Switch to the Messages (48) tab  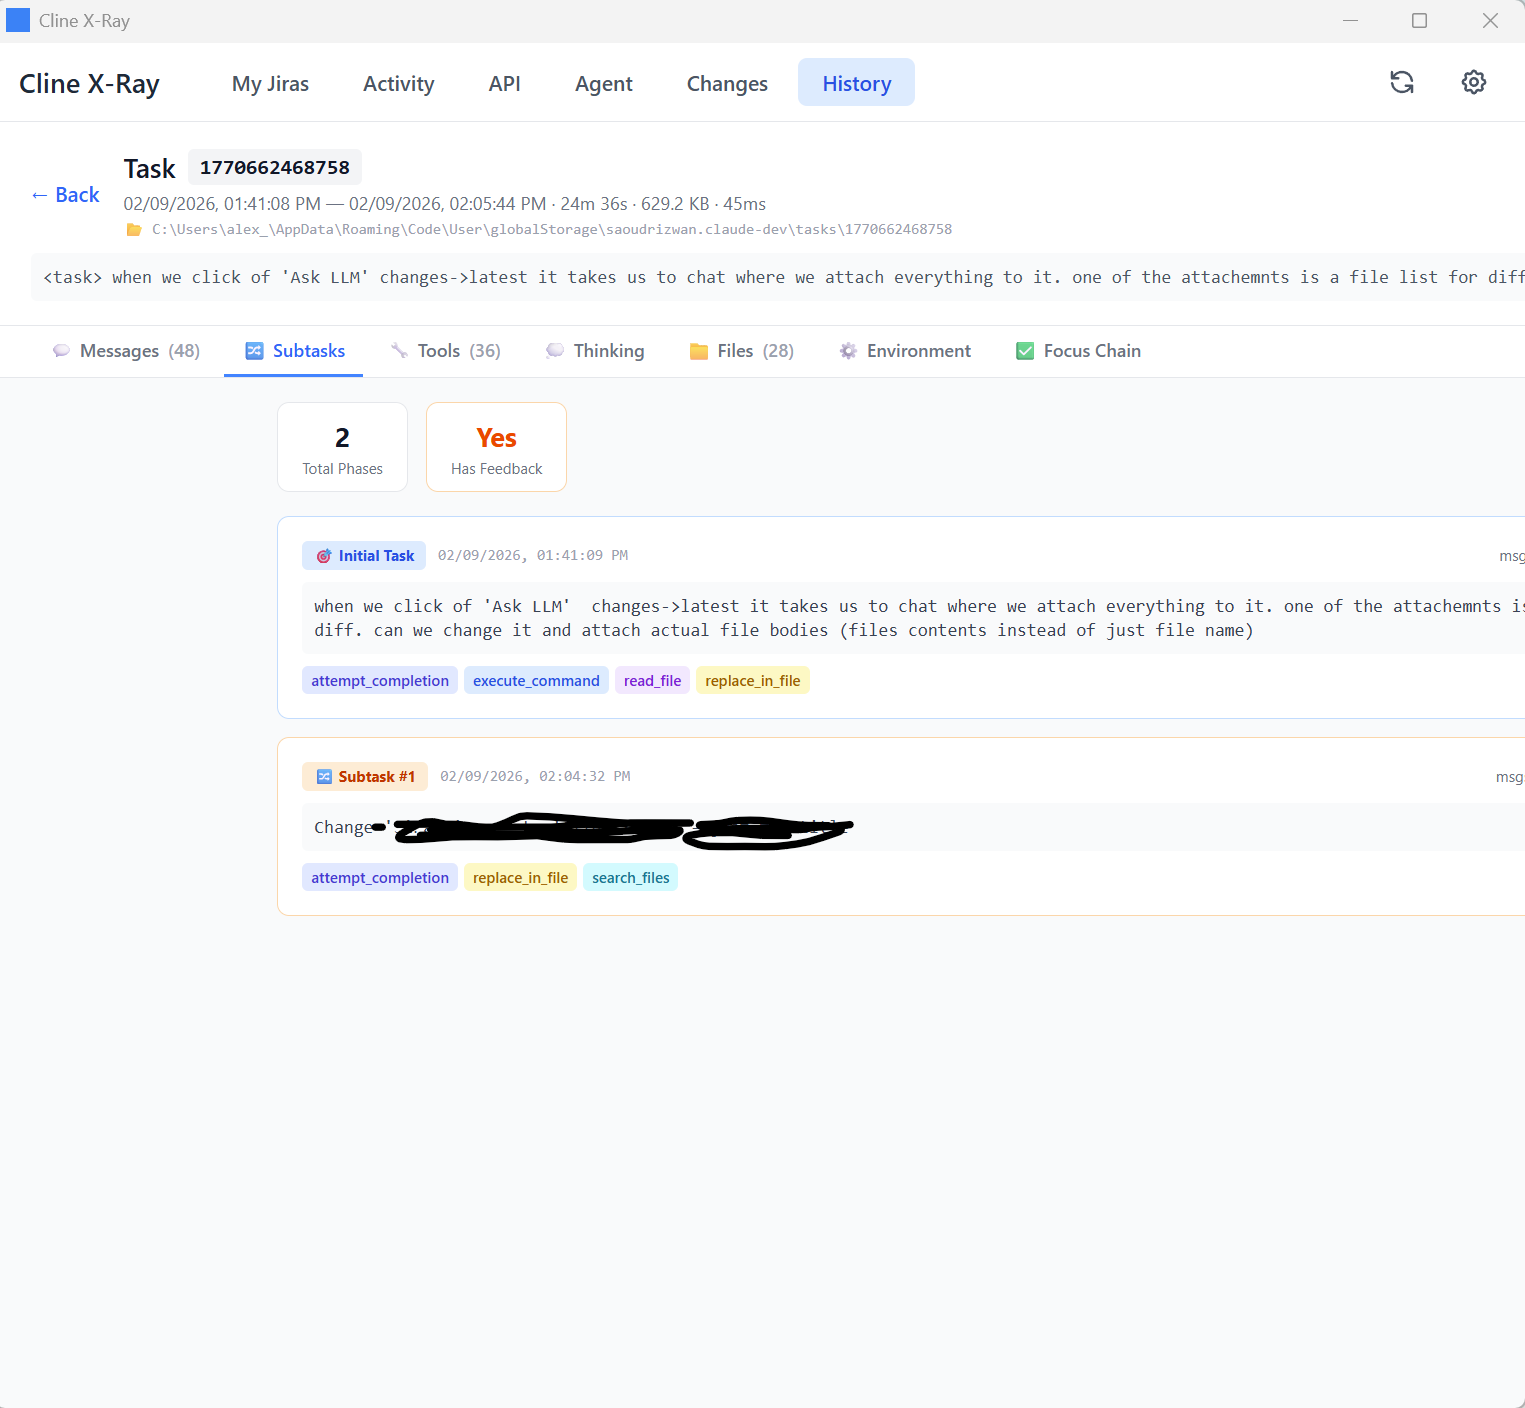point(126,351)
